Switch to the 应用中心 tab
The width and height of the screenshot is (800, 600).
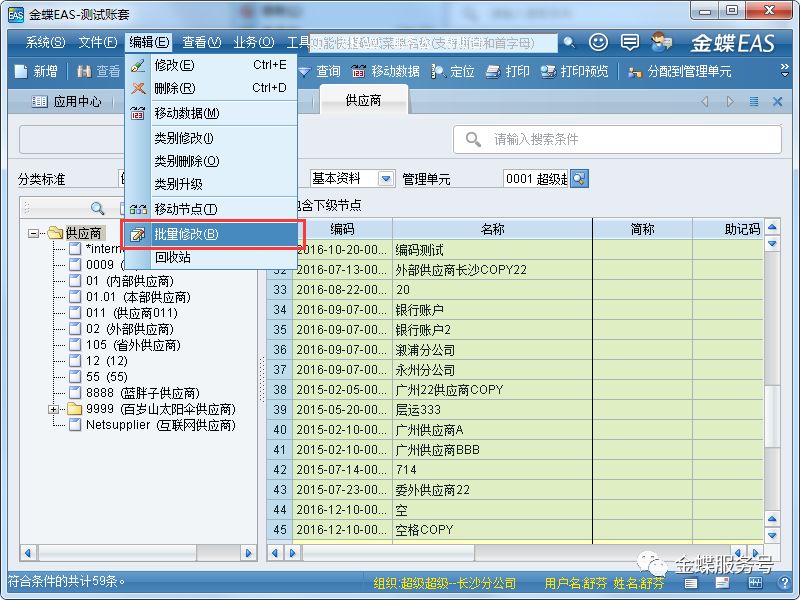point(66,102)
